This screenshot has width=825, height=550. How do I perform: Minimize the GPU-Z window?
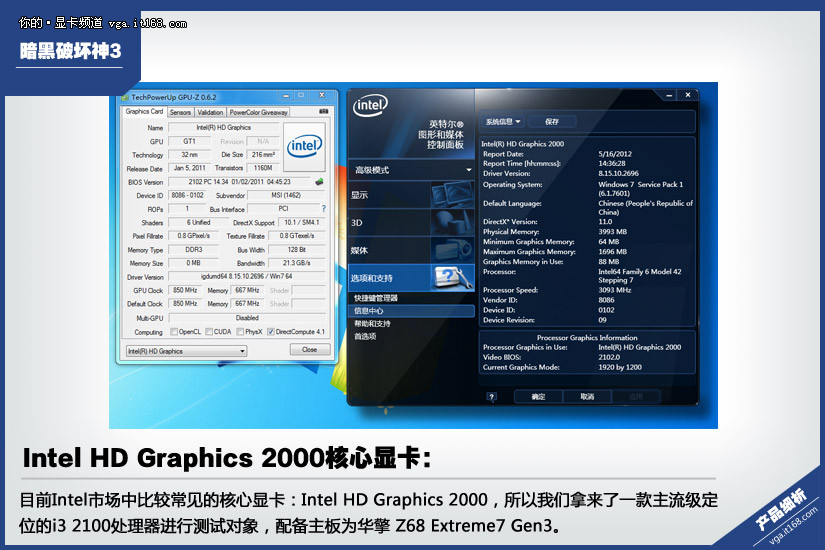coord(286,96)
